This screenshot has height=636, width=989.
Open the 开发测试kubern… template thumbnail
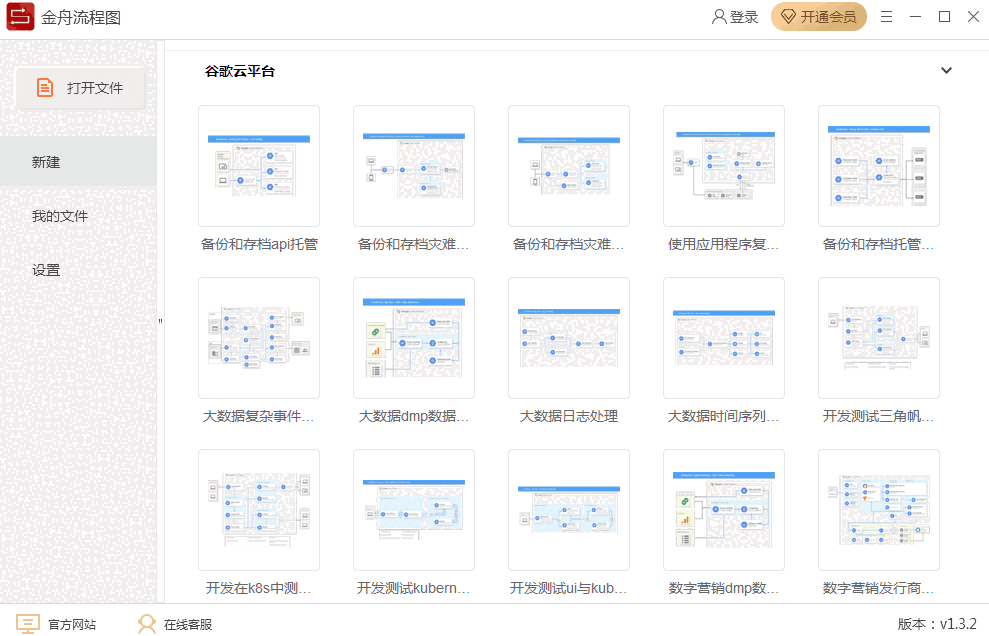coord(414,510)
